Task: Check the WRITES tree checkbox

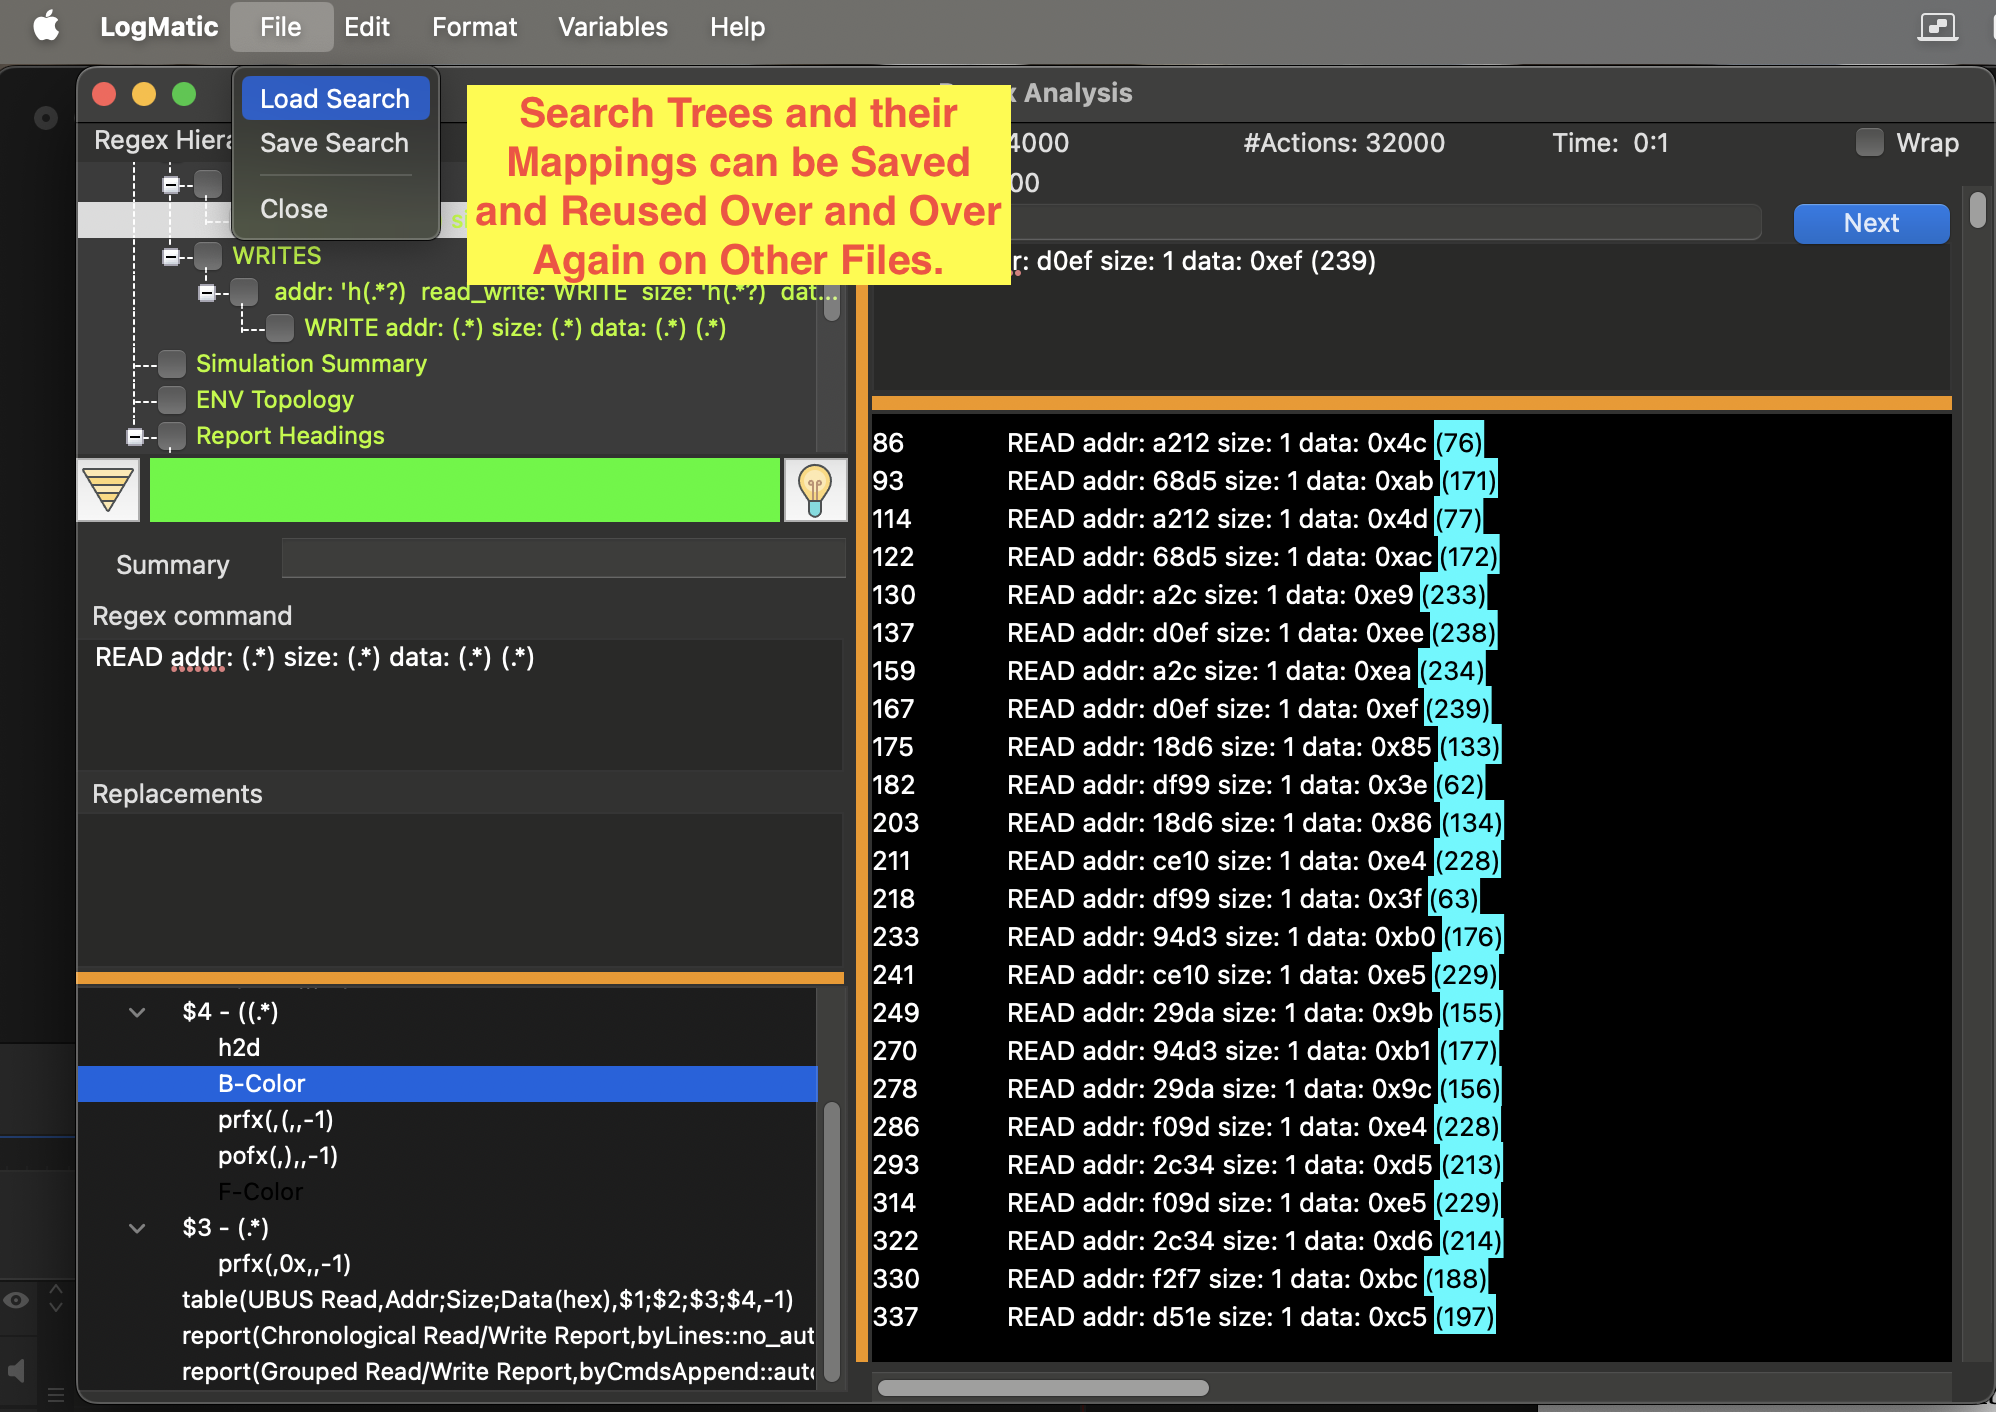Action: click(208, 256)
